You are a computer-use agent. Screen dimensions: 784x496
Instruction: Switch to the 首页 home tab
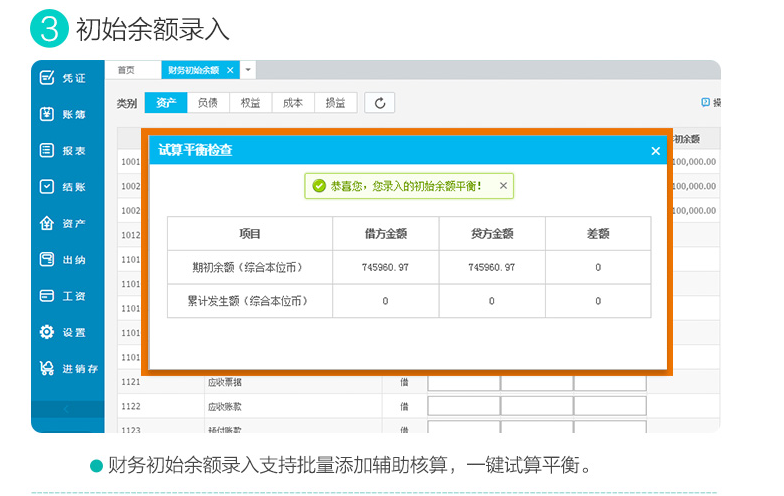[x=126, y=70]
